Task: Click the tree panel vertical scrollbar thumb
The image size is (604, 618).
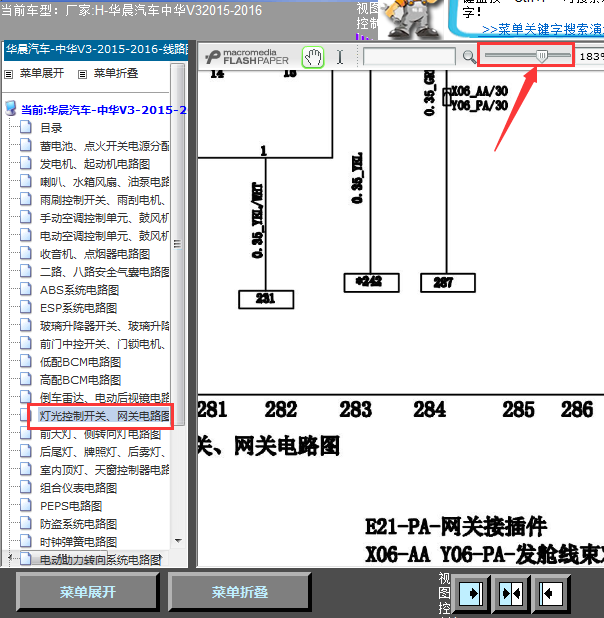Action: [x=178, y=244]
